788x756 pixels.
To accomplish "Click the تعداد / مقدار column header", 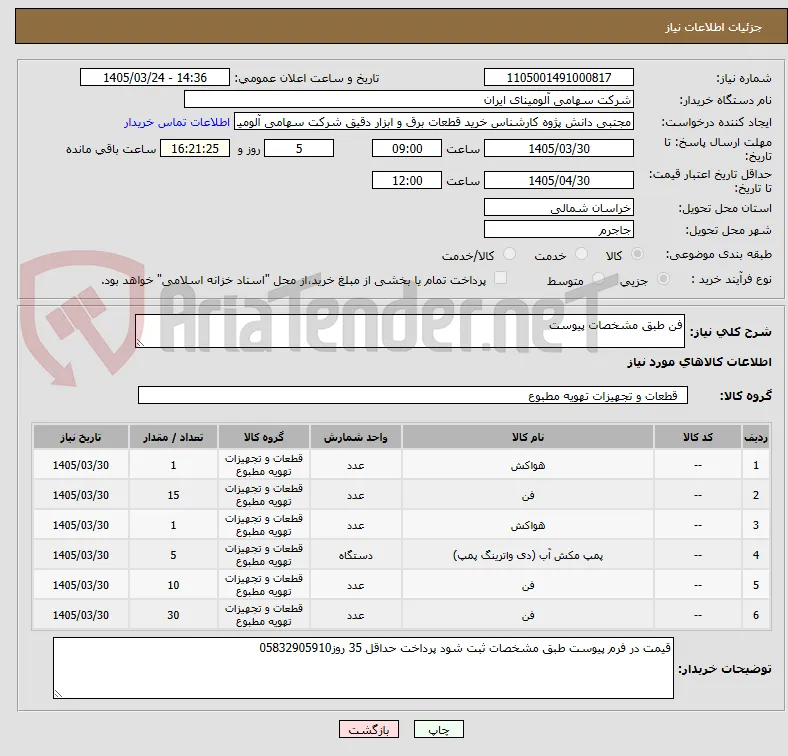I will tap(173, 437).
